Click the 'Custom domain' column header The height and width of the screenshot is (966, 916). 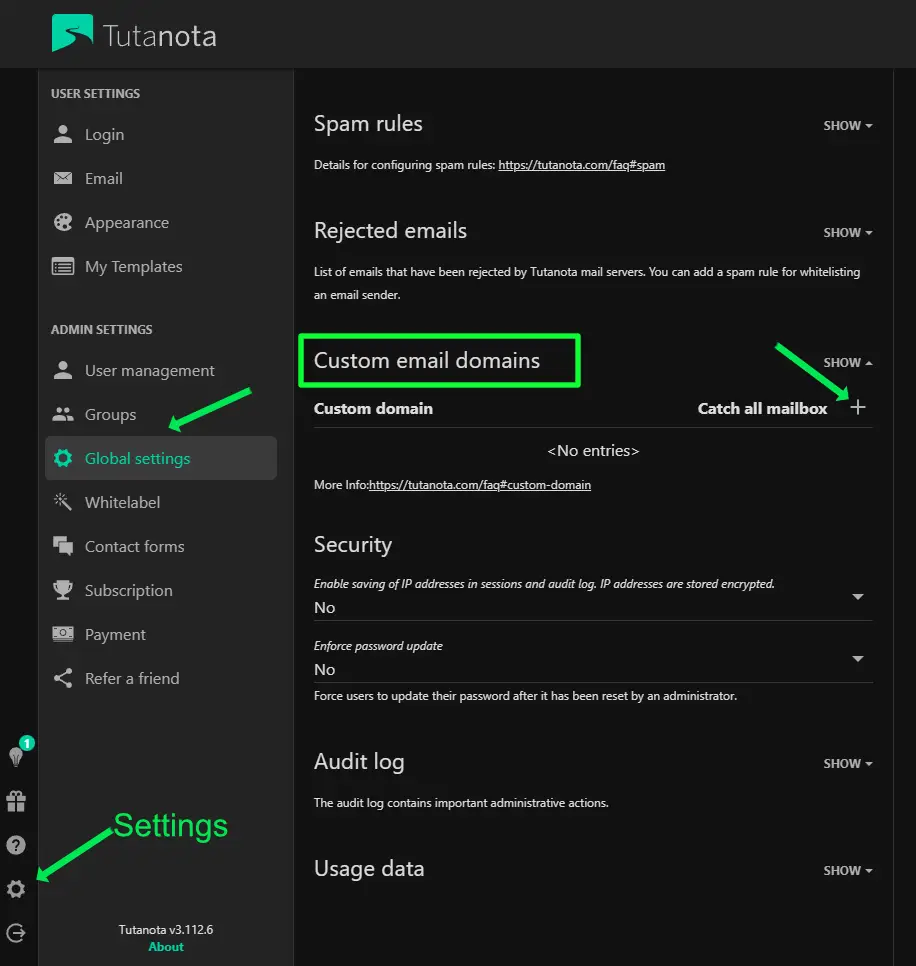coord(373,408)
